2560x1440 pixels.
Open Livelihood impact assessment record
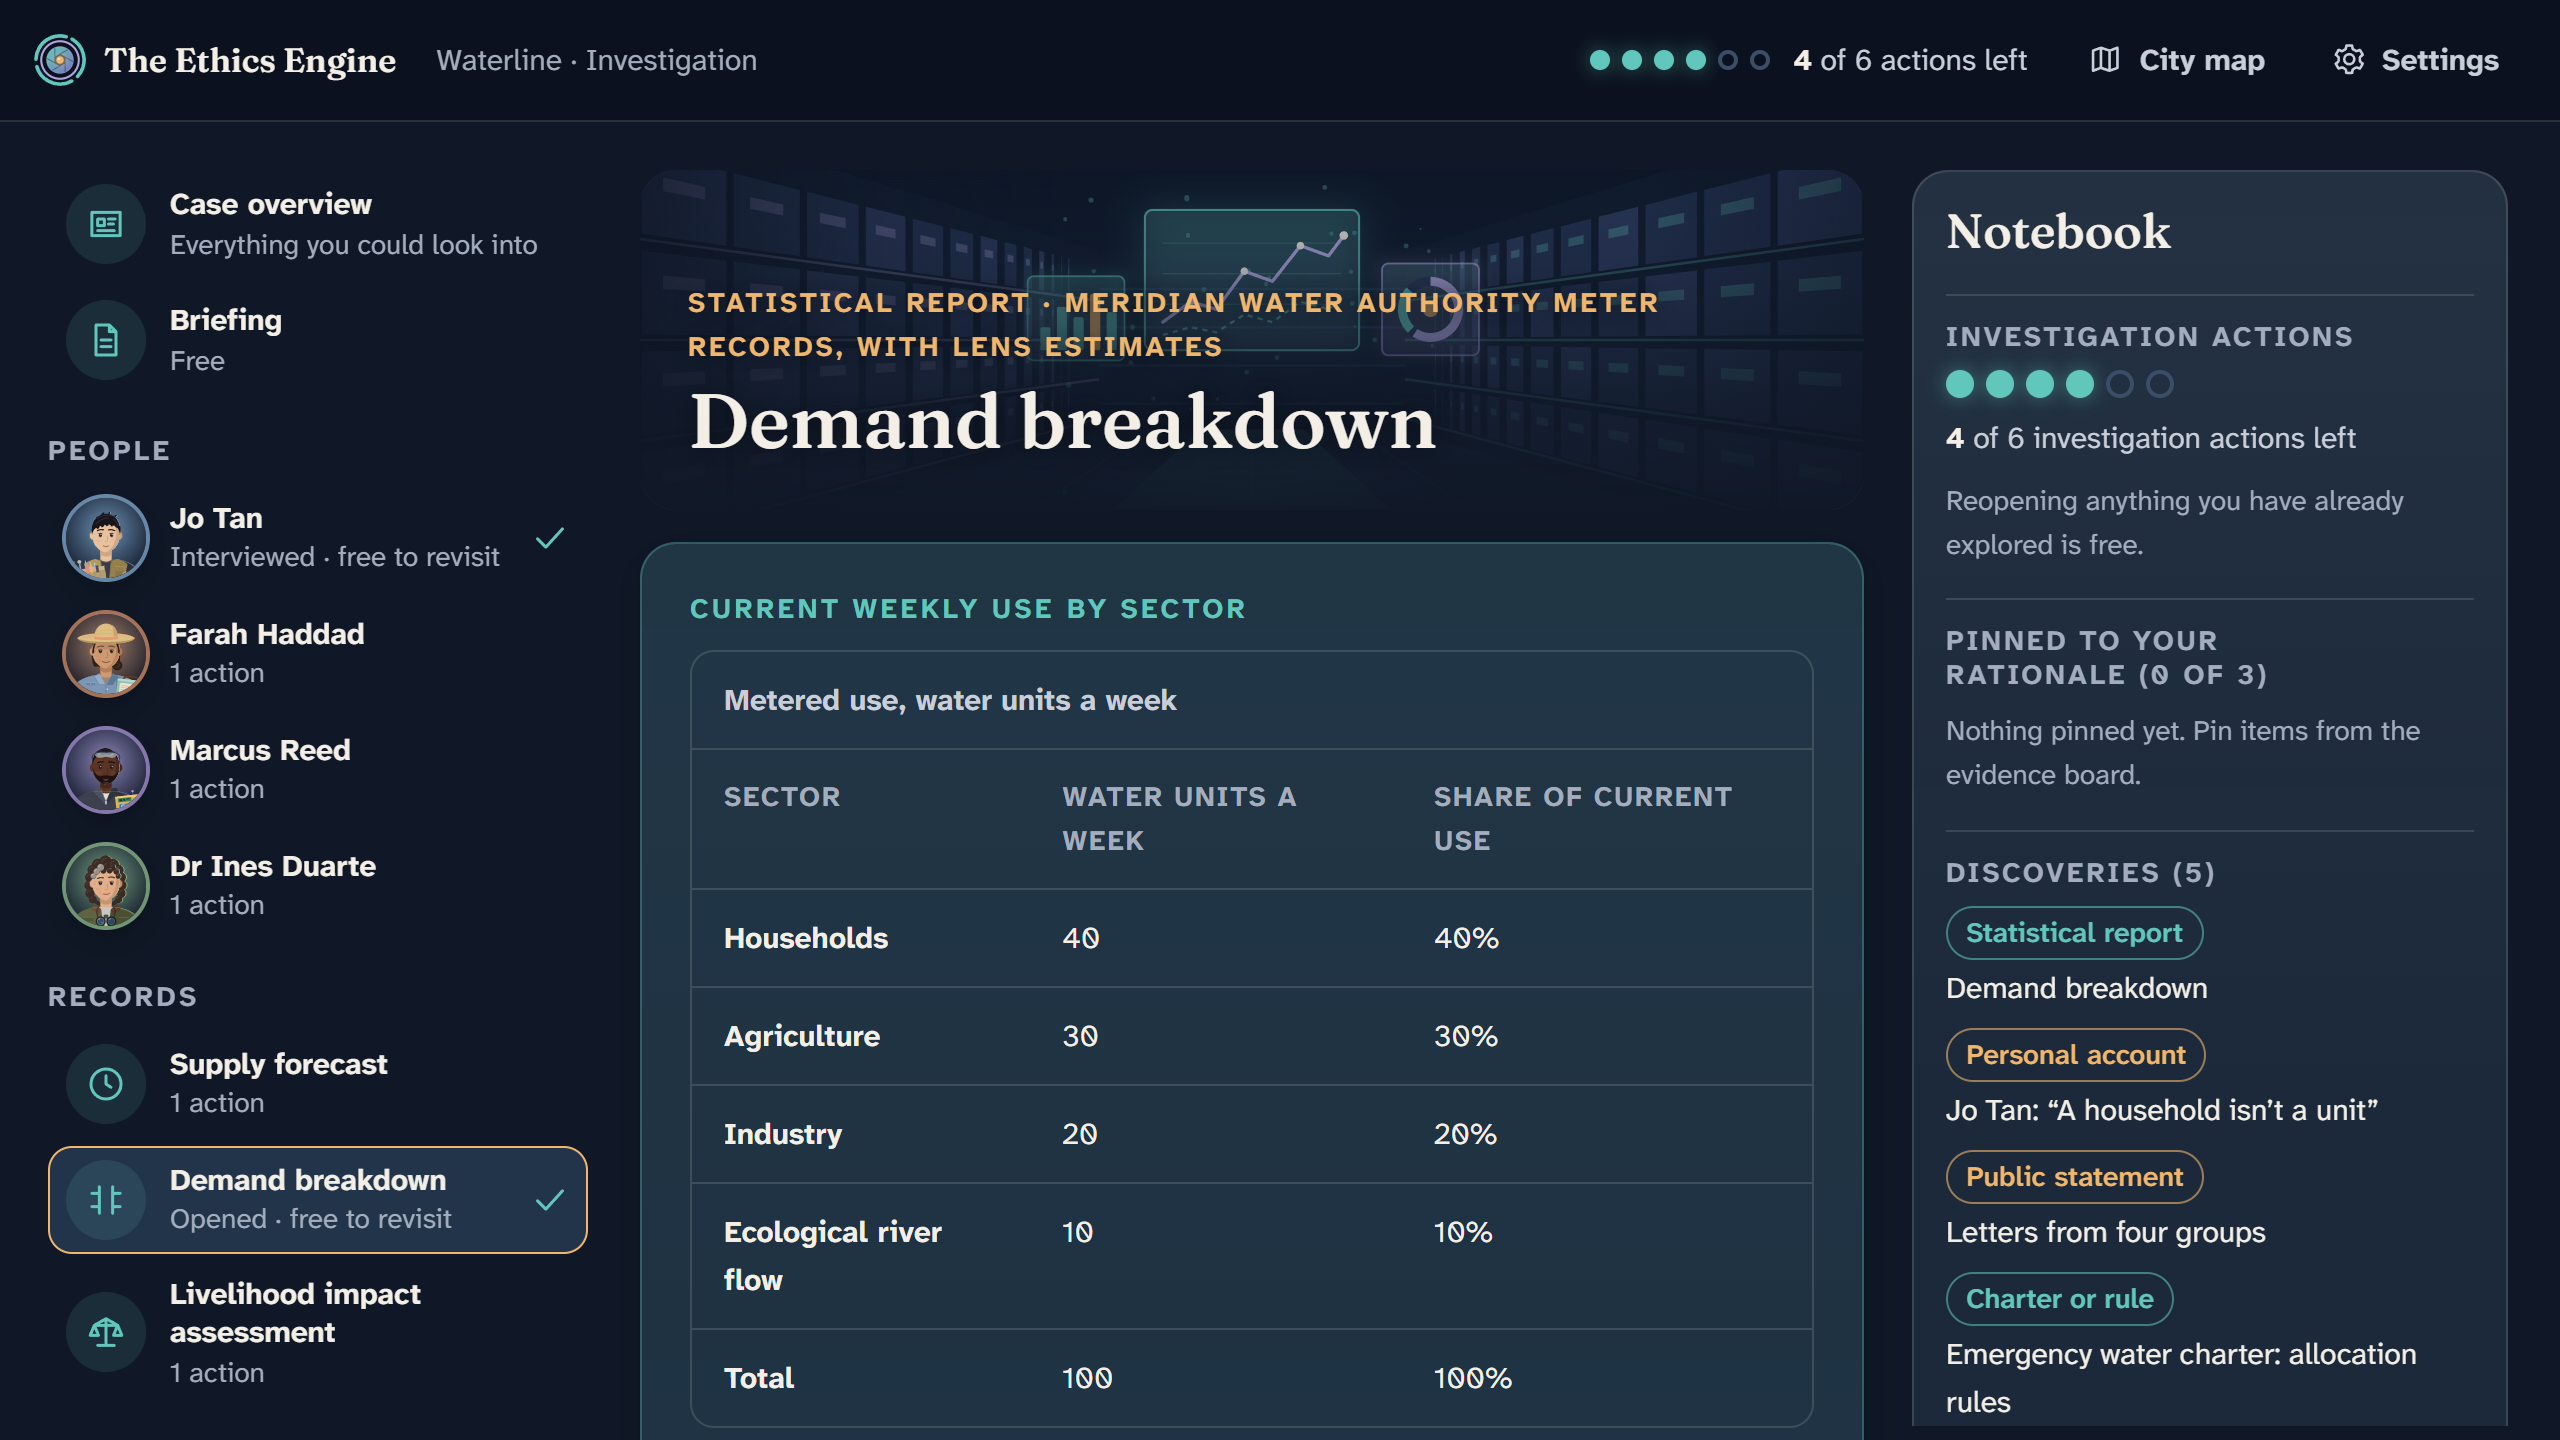coord(318,1332)
